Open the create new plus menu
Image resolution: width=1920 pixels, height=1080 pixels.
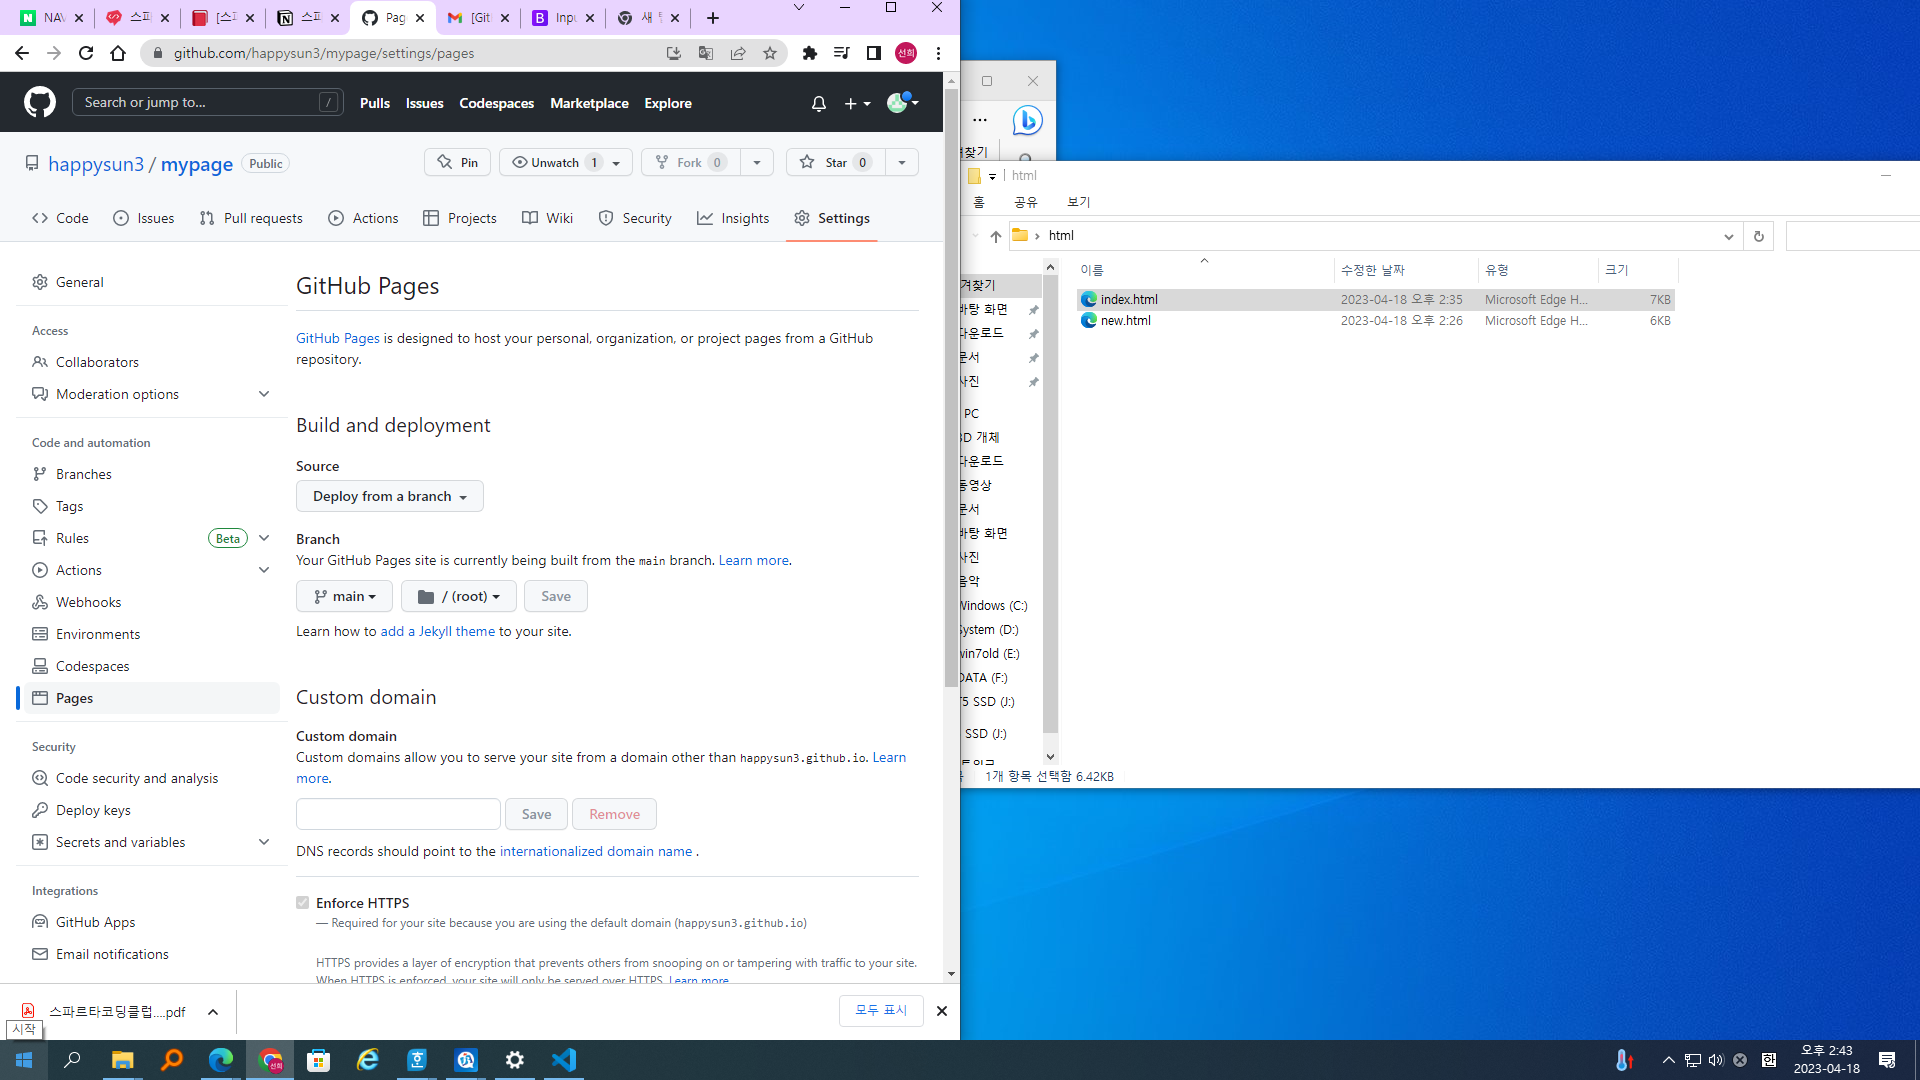[857, 103]
